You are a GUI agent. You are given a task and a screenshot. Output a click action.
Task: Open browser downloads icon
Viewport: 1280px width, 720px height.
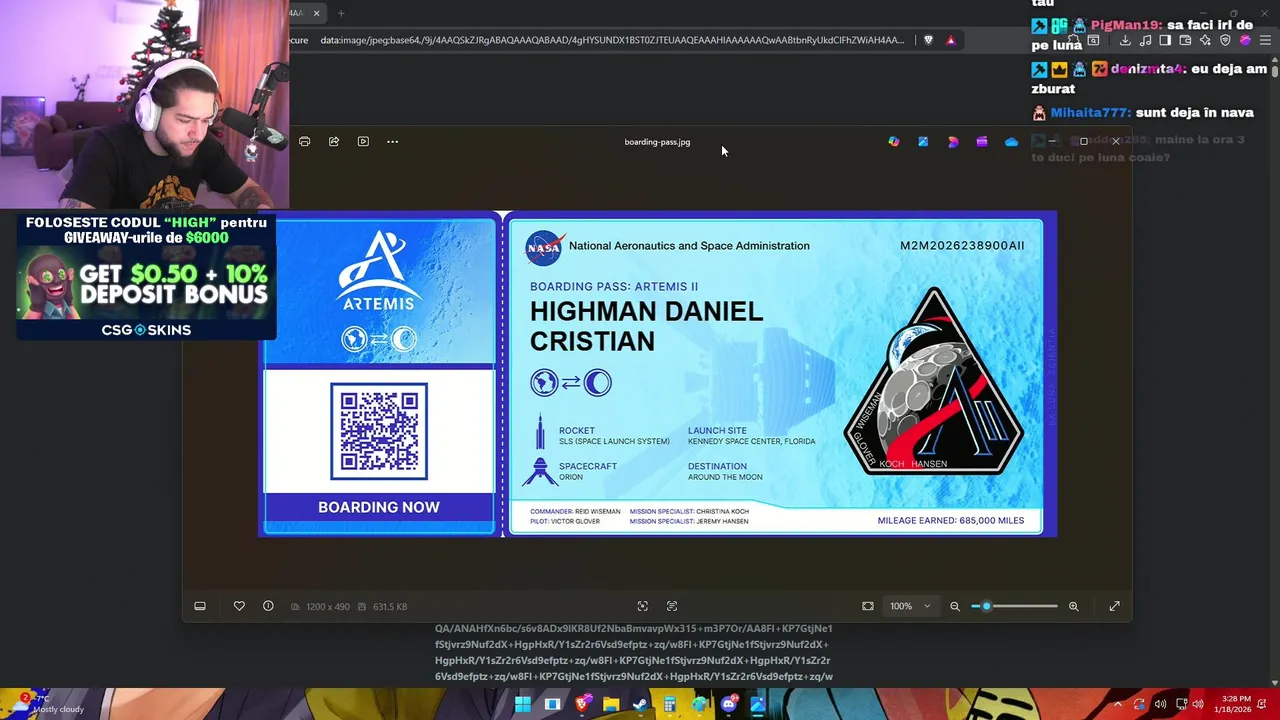point(1125,40)
